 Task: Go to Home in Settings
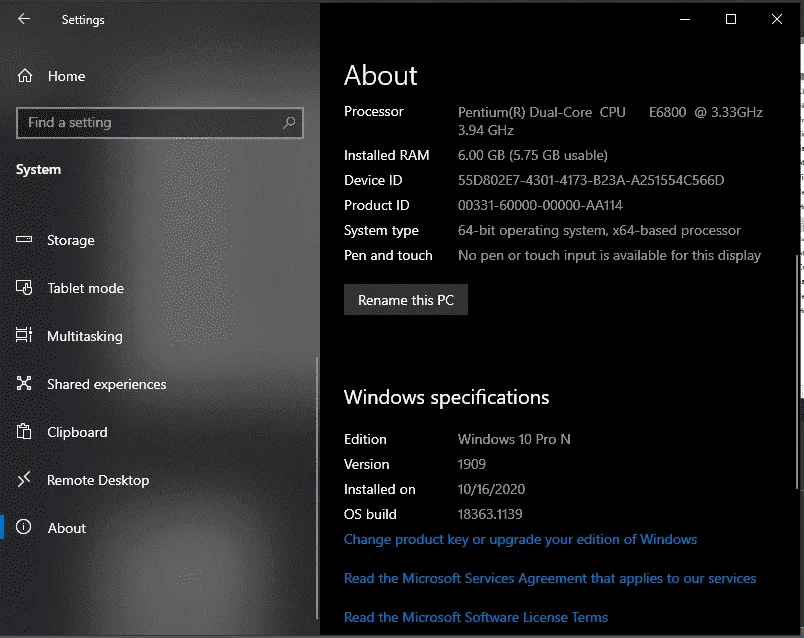(66, 76)
